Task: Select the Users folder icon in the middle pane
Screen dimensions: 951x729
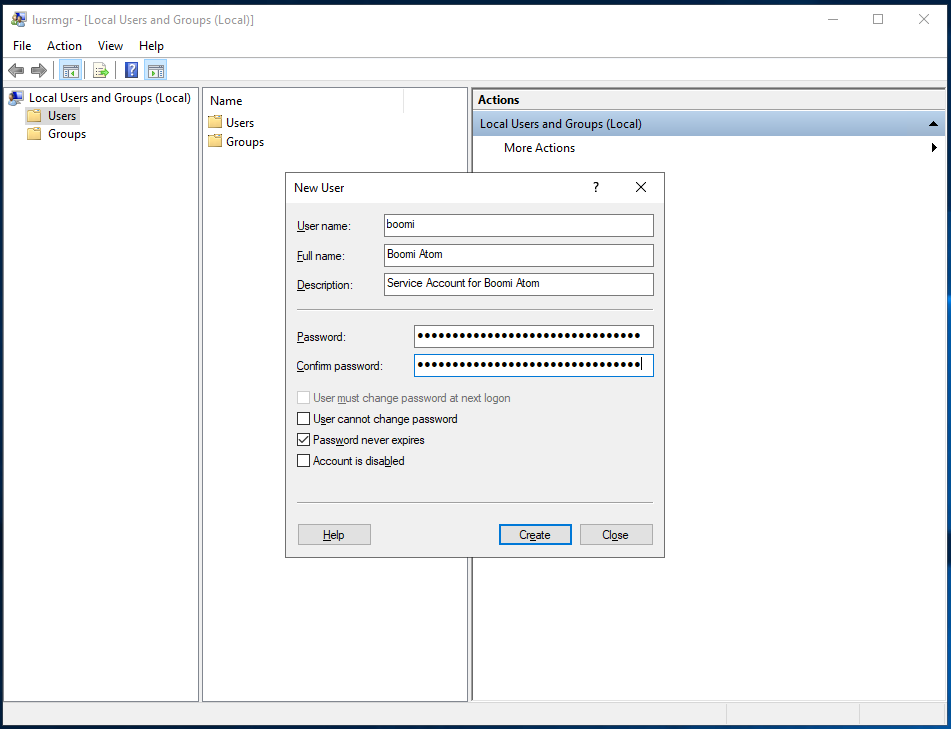Action: [x=216, y=122]
